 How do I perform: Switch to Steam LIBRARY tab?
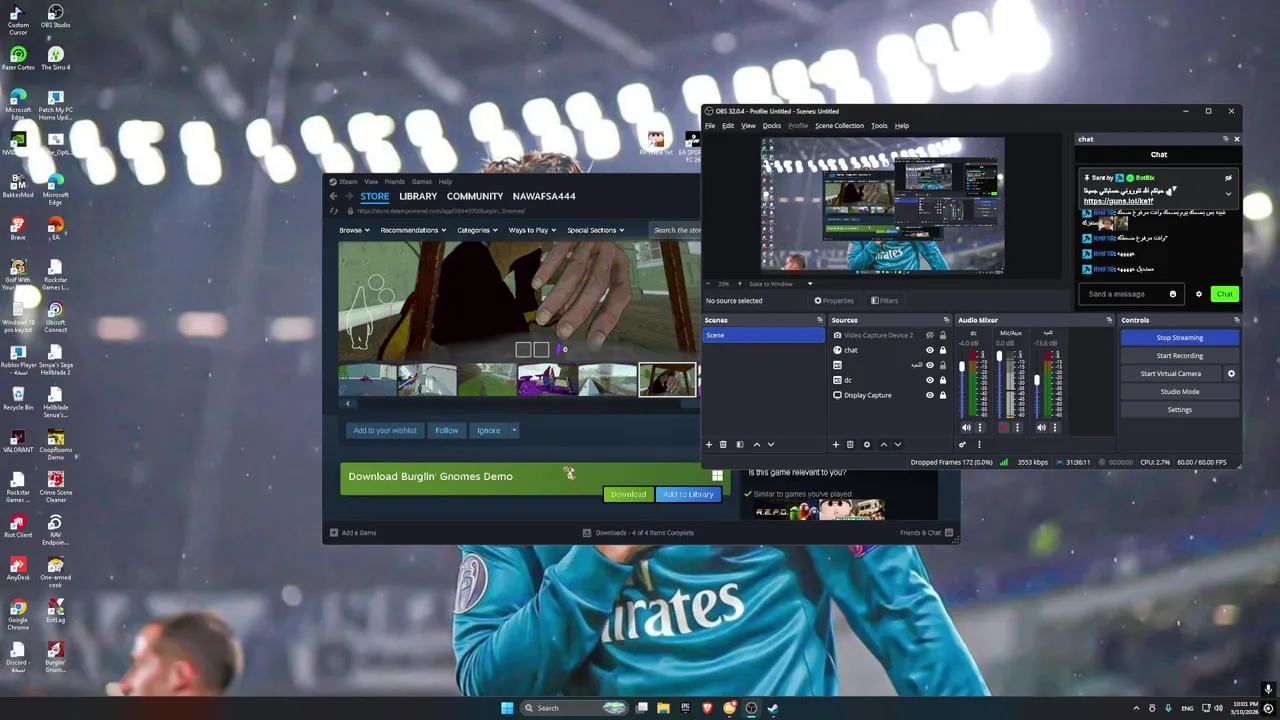(418, 196)
